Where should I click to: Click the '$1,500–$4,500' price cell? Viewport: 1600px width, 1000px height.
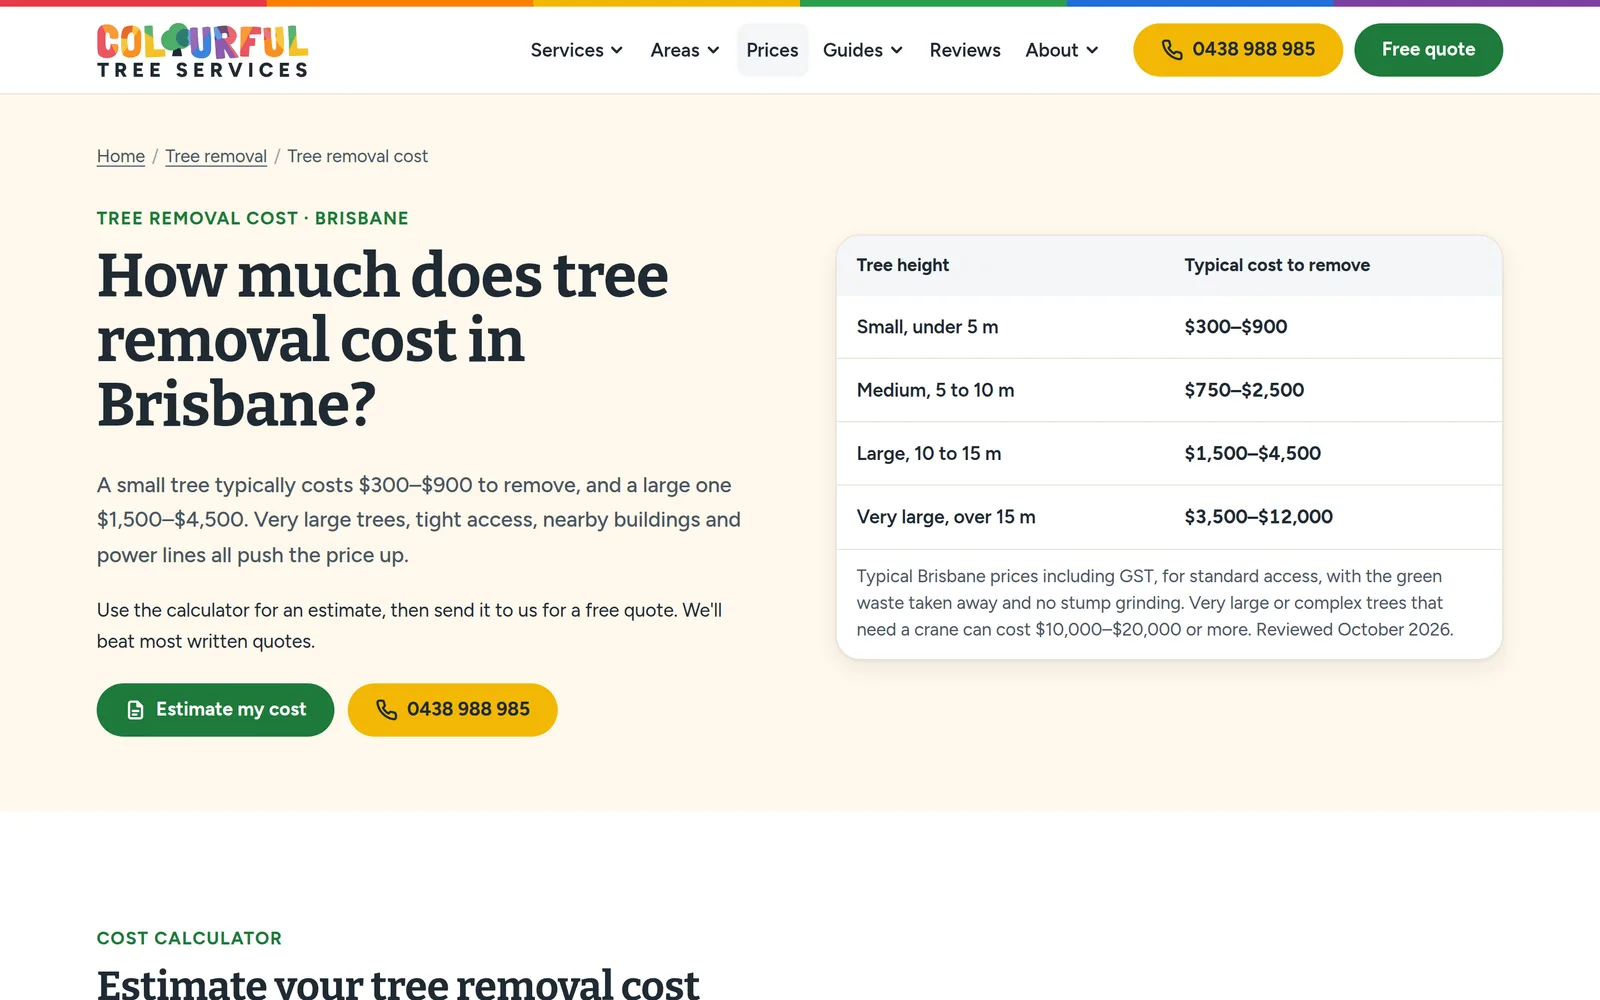pos(1253,454)
